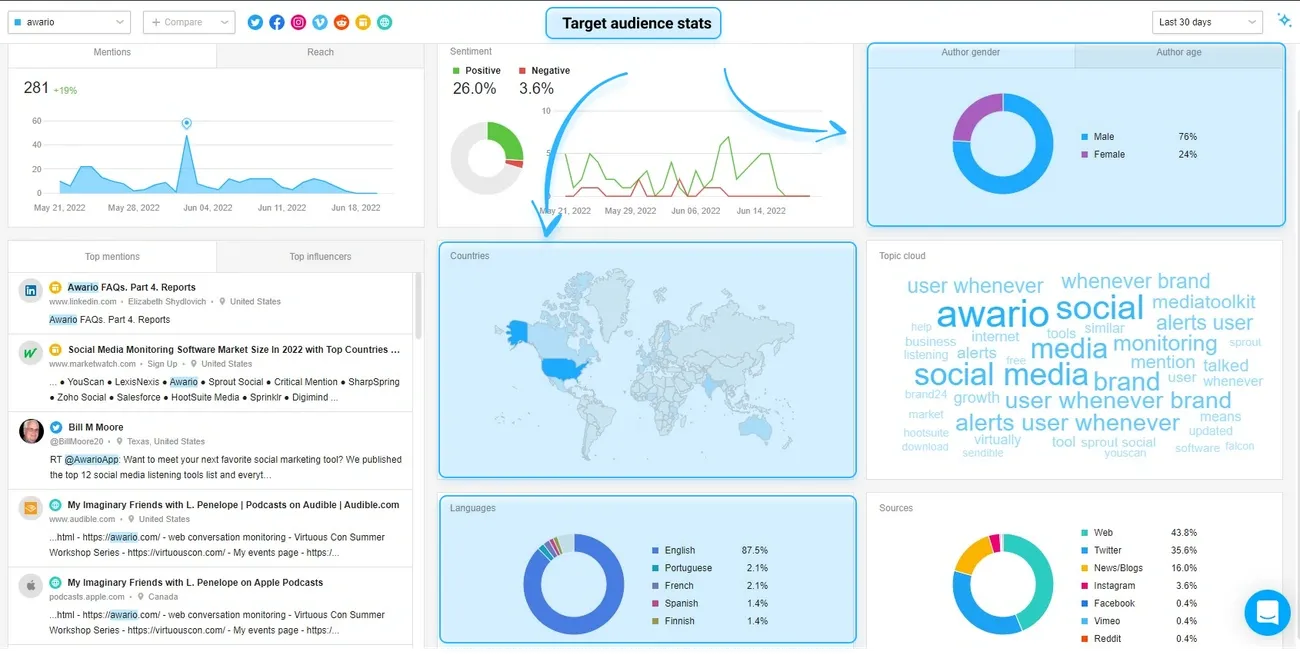Switch to the Top influencers tab

click(x=320, y=257)
